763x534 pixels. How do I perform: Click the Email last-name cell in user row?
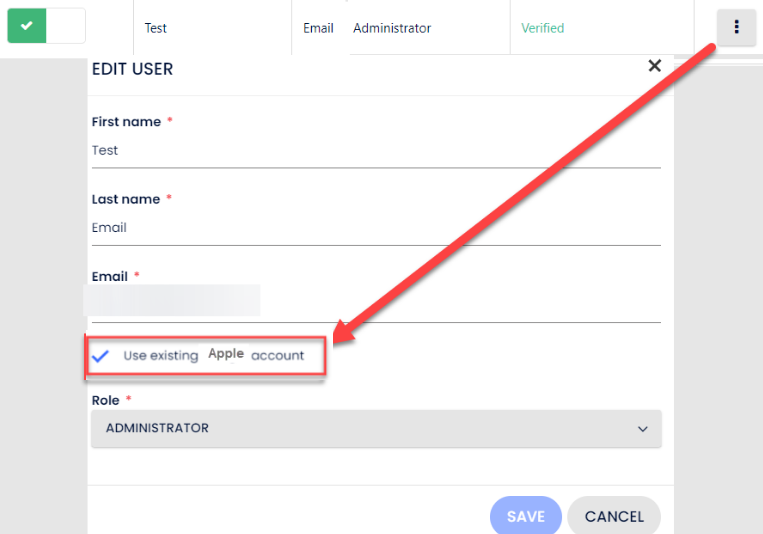pos(318,28)
